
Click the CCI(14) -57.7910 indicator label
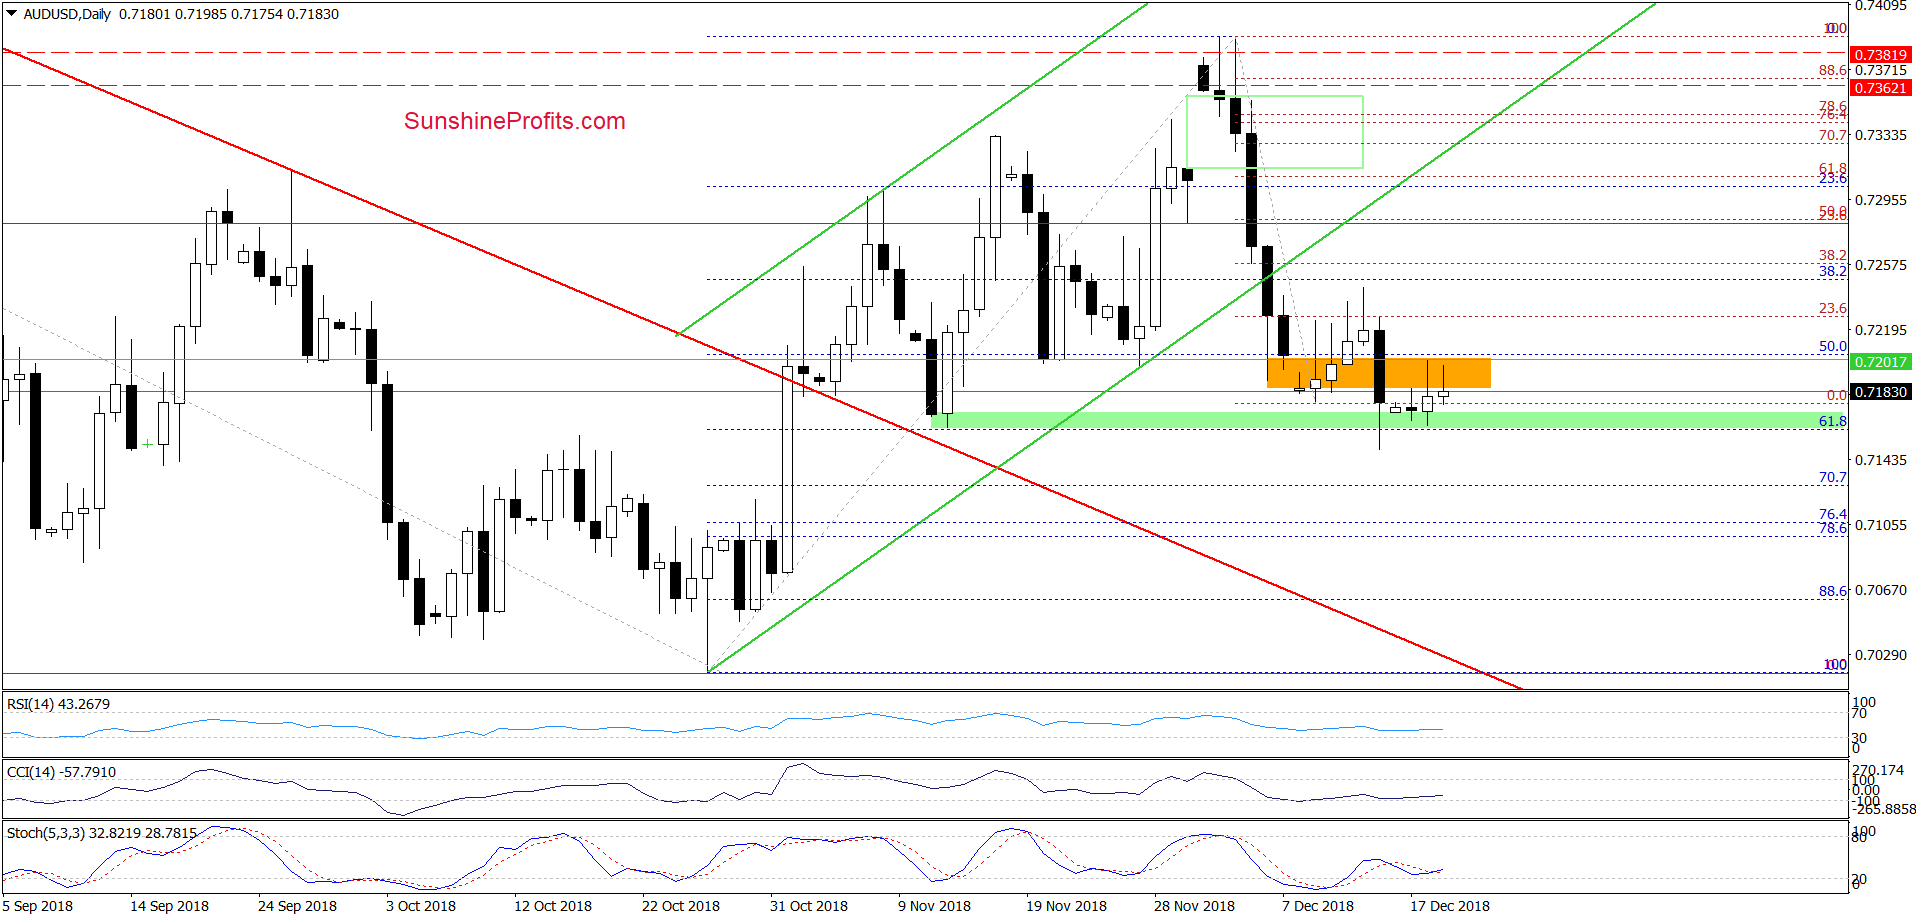pyautogui.click(x=61, y=772)
